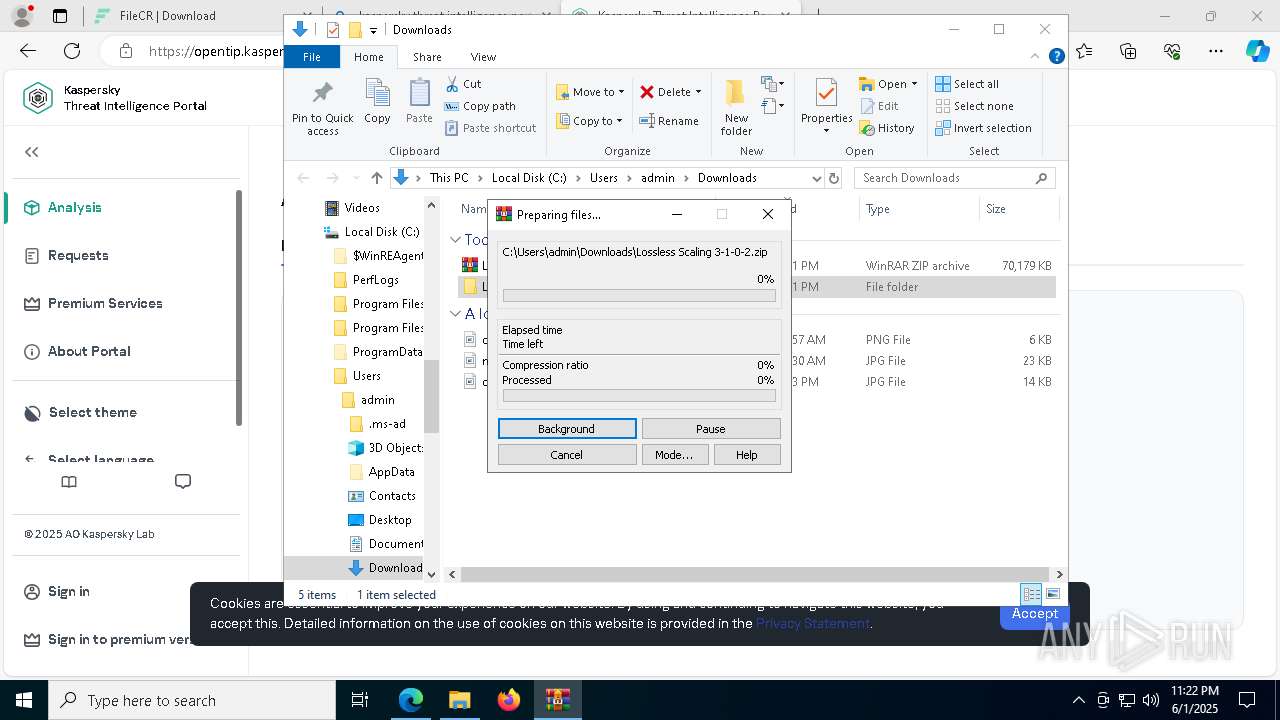The height and width of the screenshot is (720, 1280).
Task: Open the Copy to dropdown
Action: click(589, 121)
